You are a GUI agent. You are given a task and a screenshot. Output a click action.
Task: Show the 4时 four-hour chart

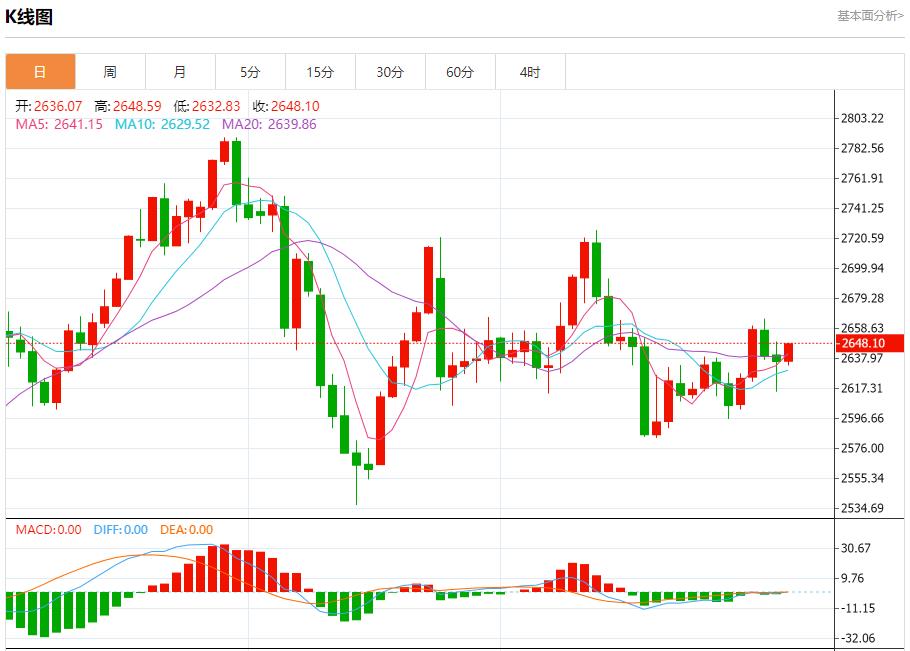530,72
